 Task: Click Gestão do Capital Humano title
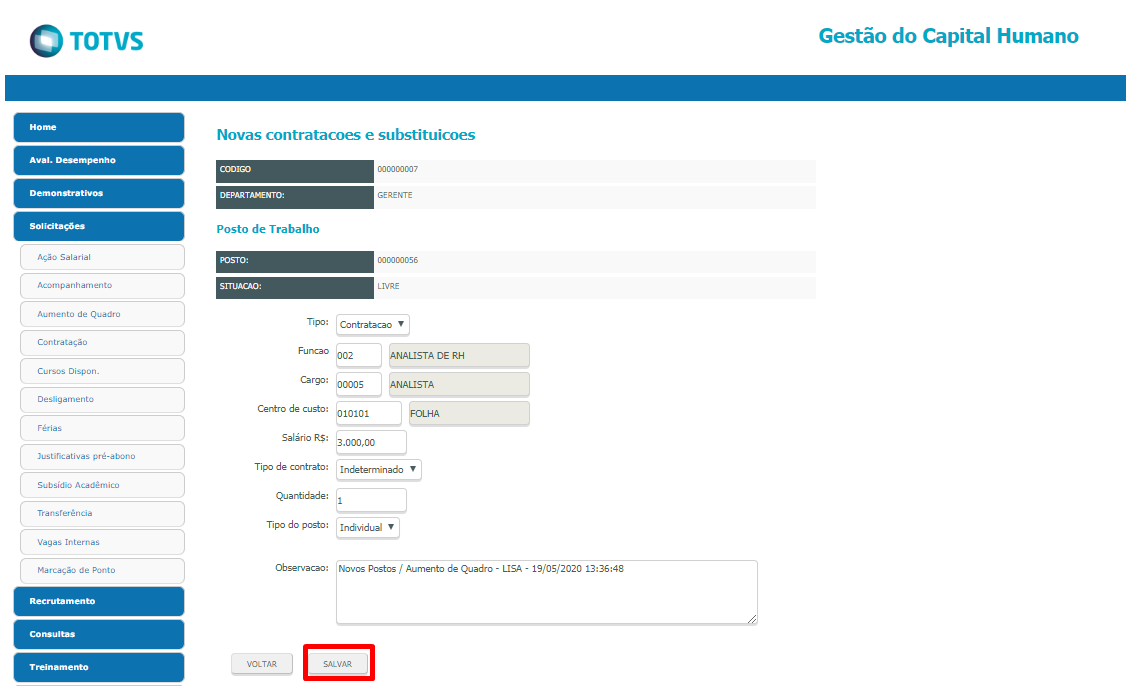pyautogui.click(x=948, y=36)
